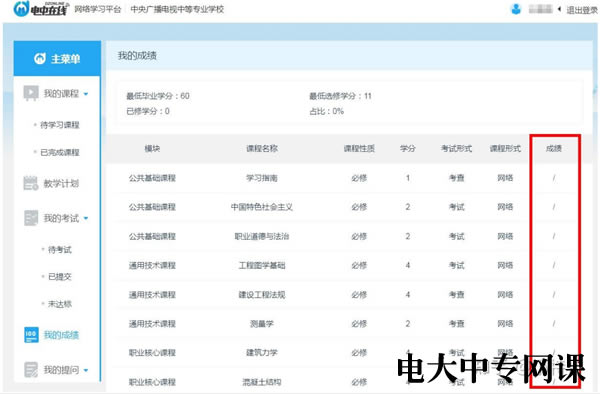Click the 我的提问 question icon
Screen dimensions: 600x394
31,370
